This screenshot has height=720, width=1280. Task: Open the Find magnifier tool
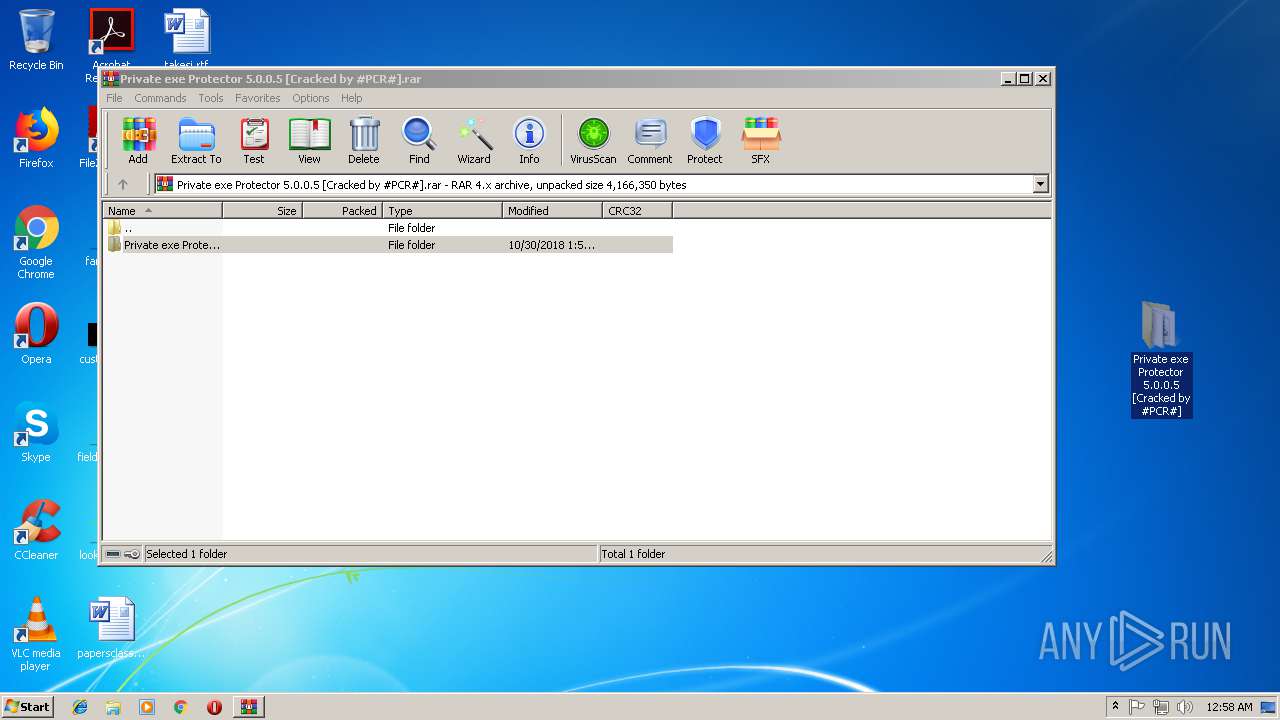[x=419, y=141]
